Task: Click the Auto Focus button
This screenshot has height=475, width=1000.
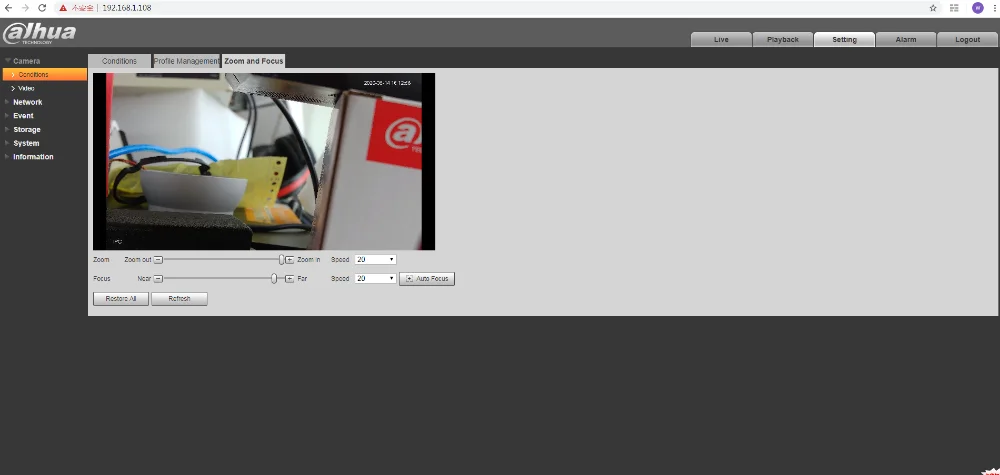Action: (427, 279)
